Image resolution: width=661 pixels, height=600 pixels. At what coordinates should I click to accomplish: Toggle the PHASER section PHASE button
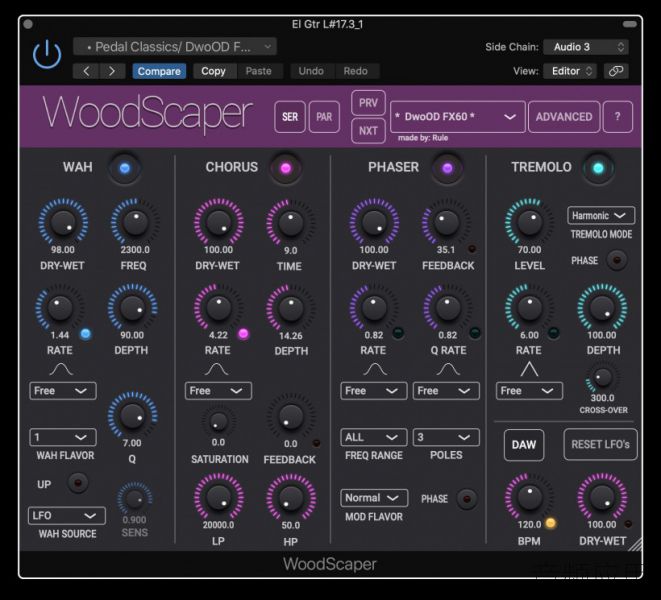click(467, 499)
